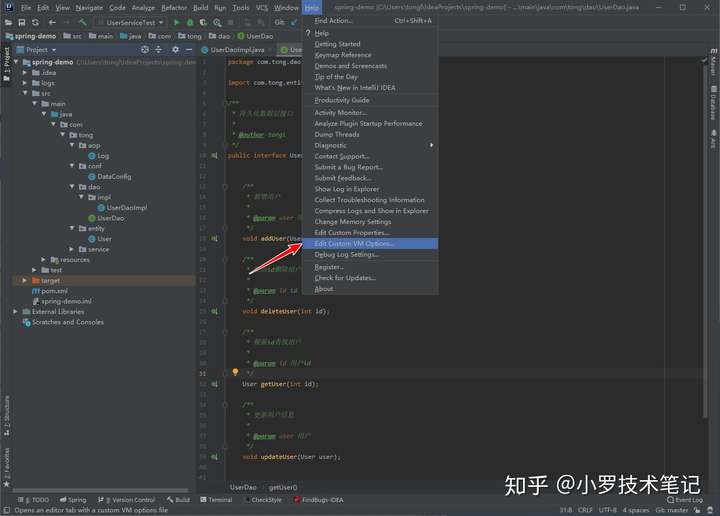Start debugging with the green bug icon
The height and width of the screenshot is (516, 720).
click(190, 22)
